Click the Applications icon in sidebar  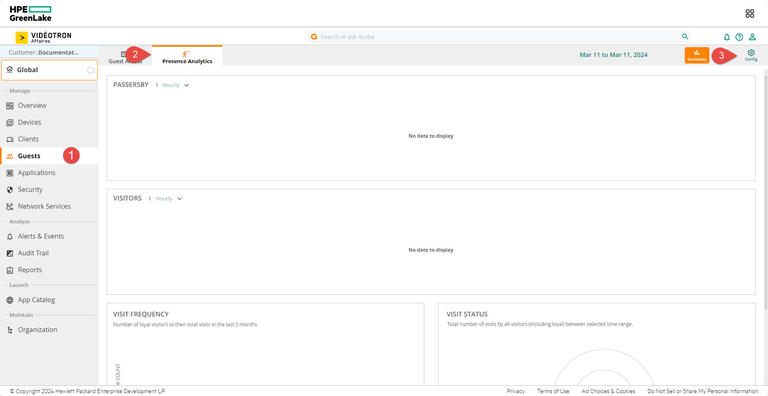(x=10, y=173)
